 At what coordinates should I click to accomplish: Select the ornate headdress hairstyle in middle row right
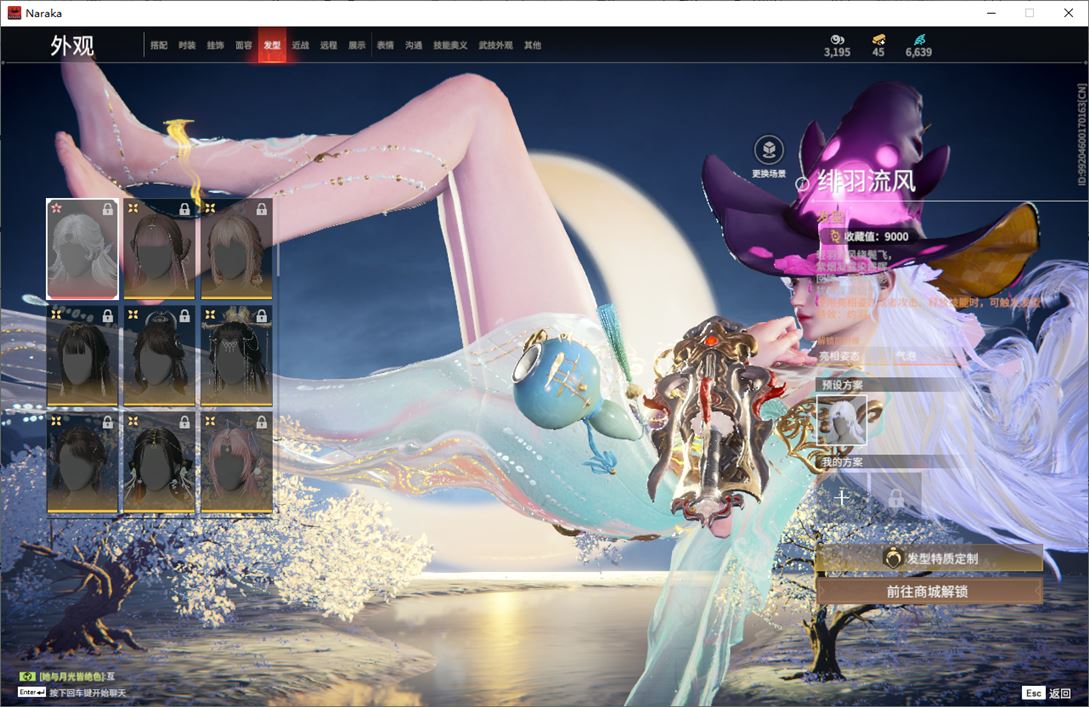236,356
